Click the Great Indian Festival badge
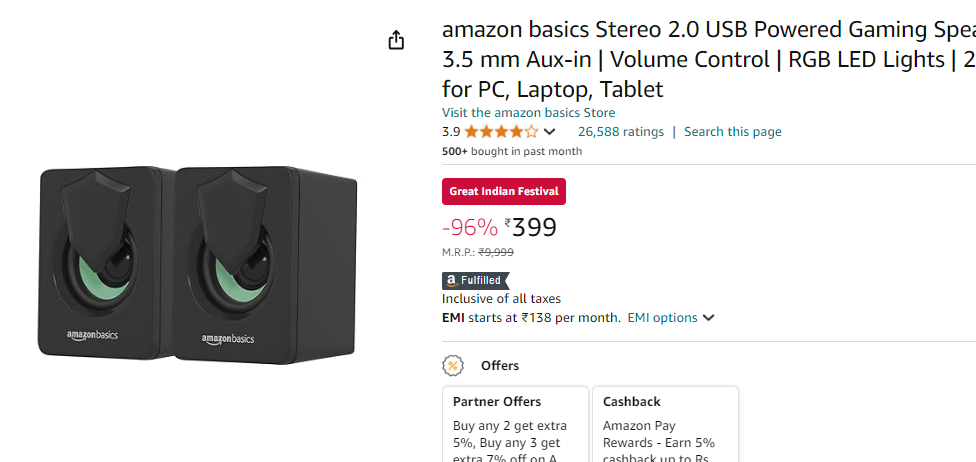Viewport: 976px width, 462px height. tap(504, 191)
